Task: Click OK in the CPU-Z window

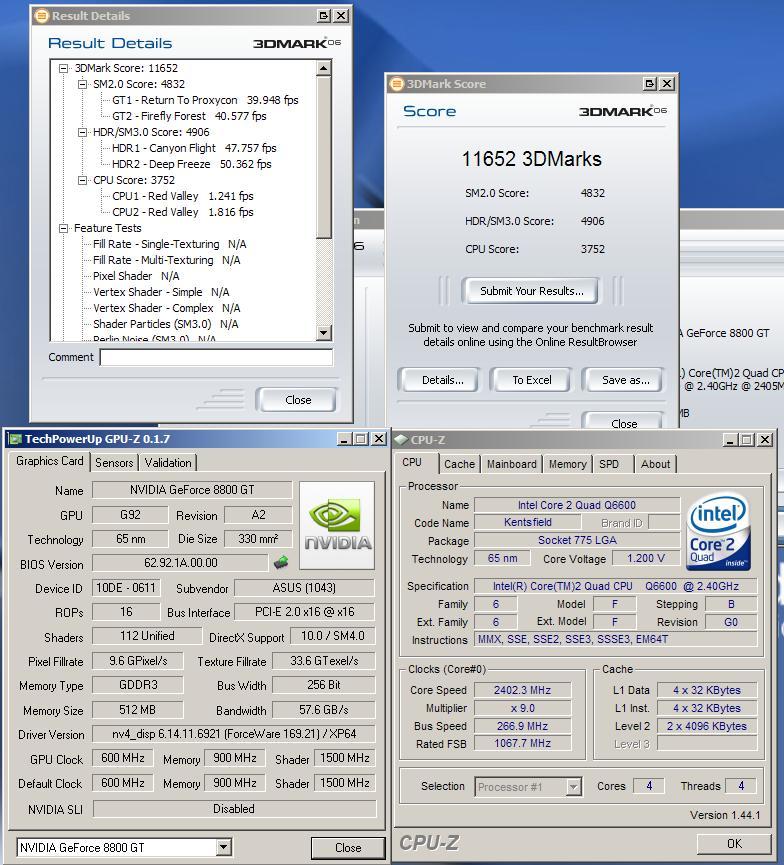Action: (734, 844)
